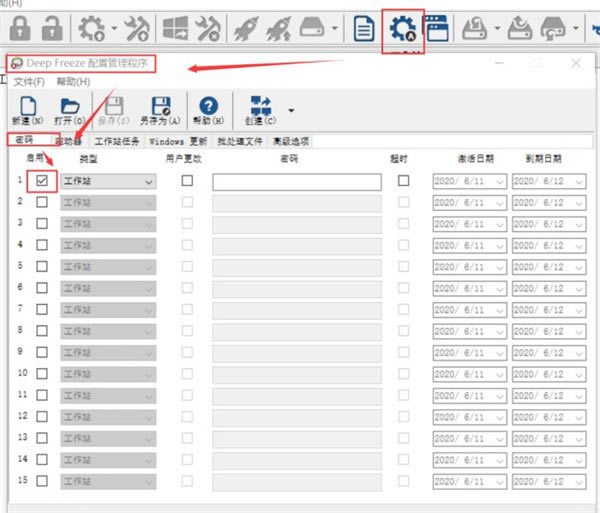The image size is (600, 513).
Task: Click the wrench tools icon beside the gear
Action: 137,28
